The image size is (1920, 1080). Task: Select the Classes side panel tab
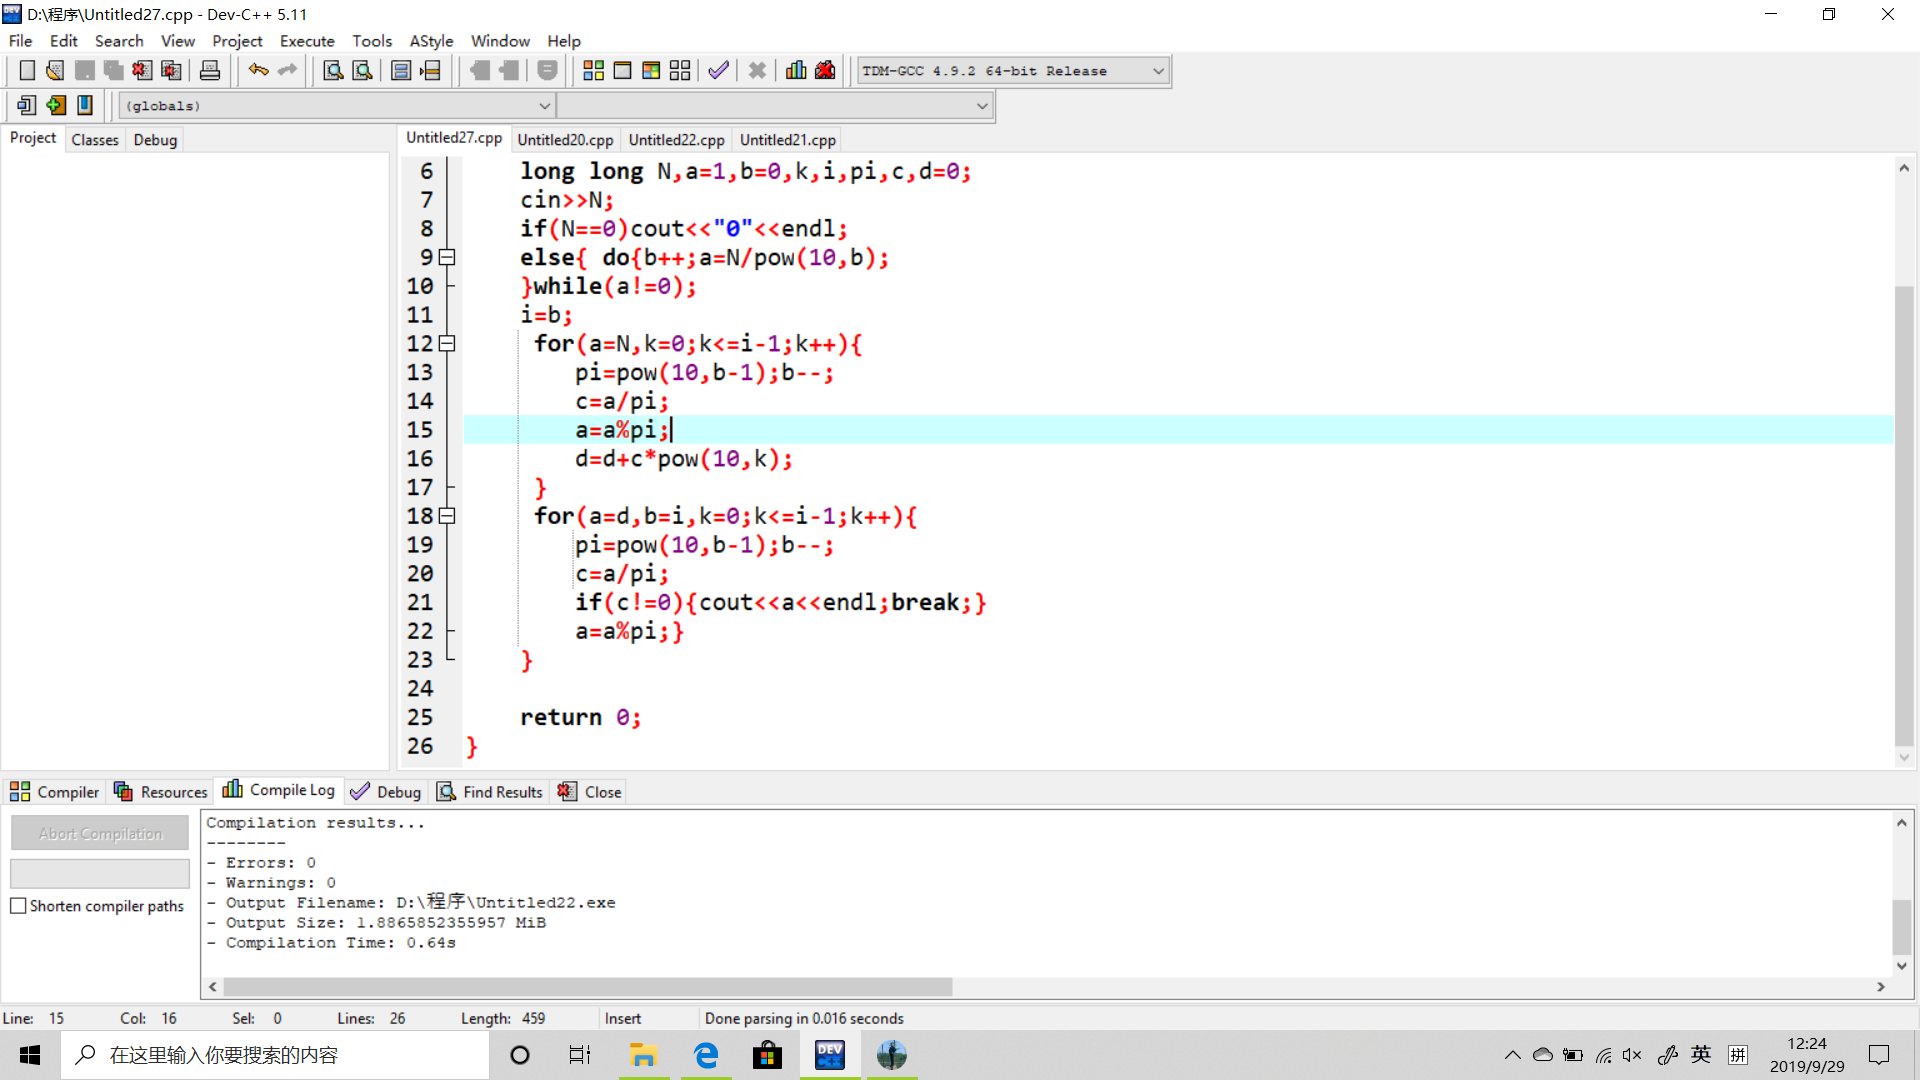tap(95, 140)
